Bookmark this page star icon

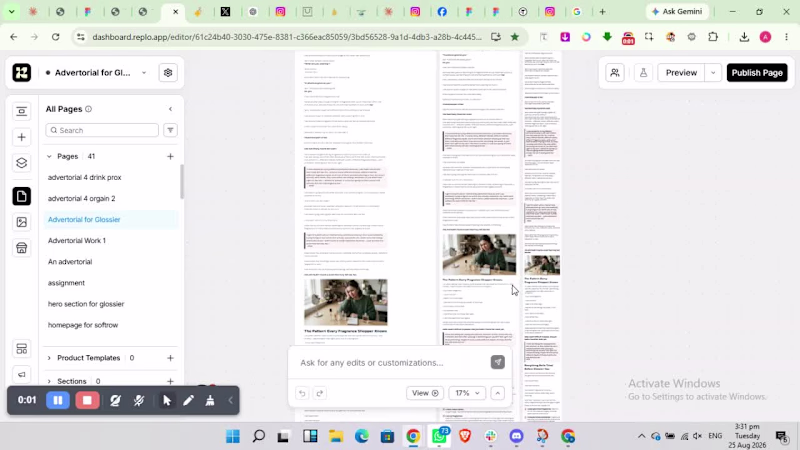click(x=515, y=37)
